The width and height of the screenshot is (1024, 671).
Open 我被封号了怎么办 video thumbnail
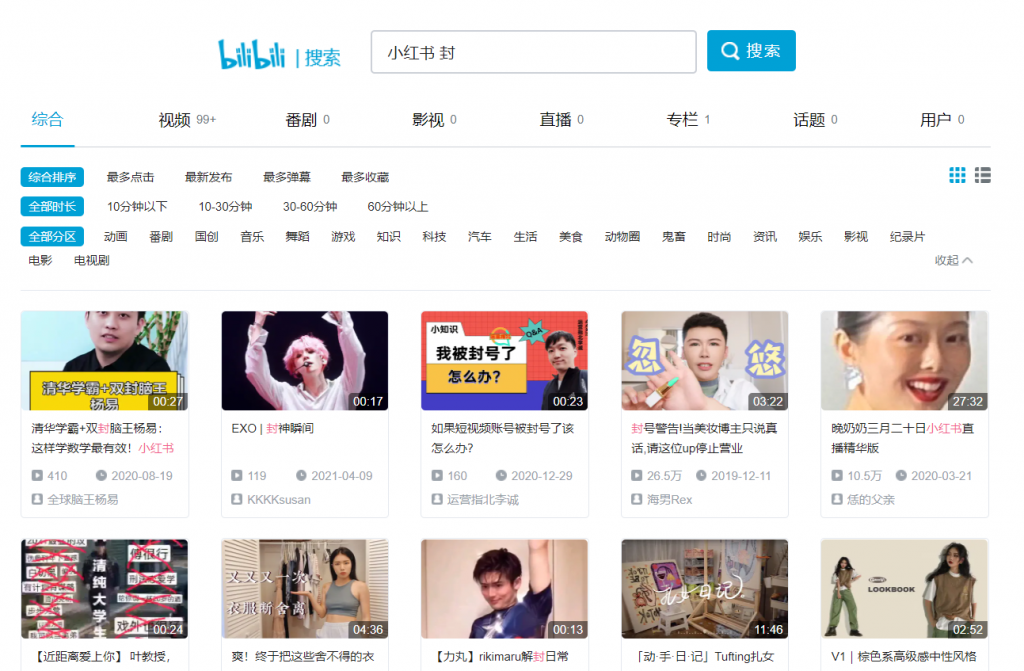(x=504, y=361)
